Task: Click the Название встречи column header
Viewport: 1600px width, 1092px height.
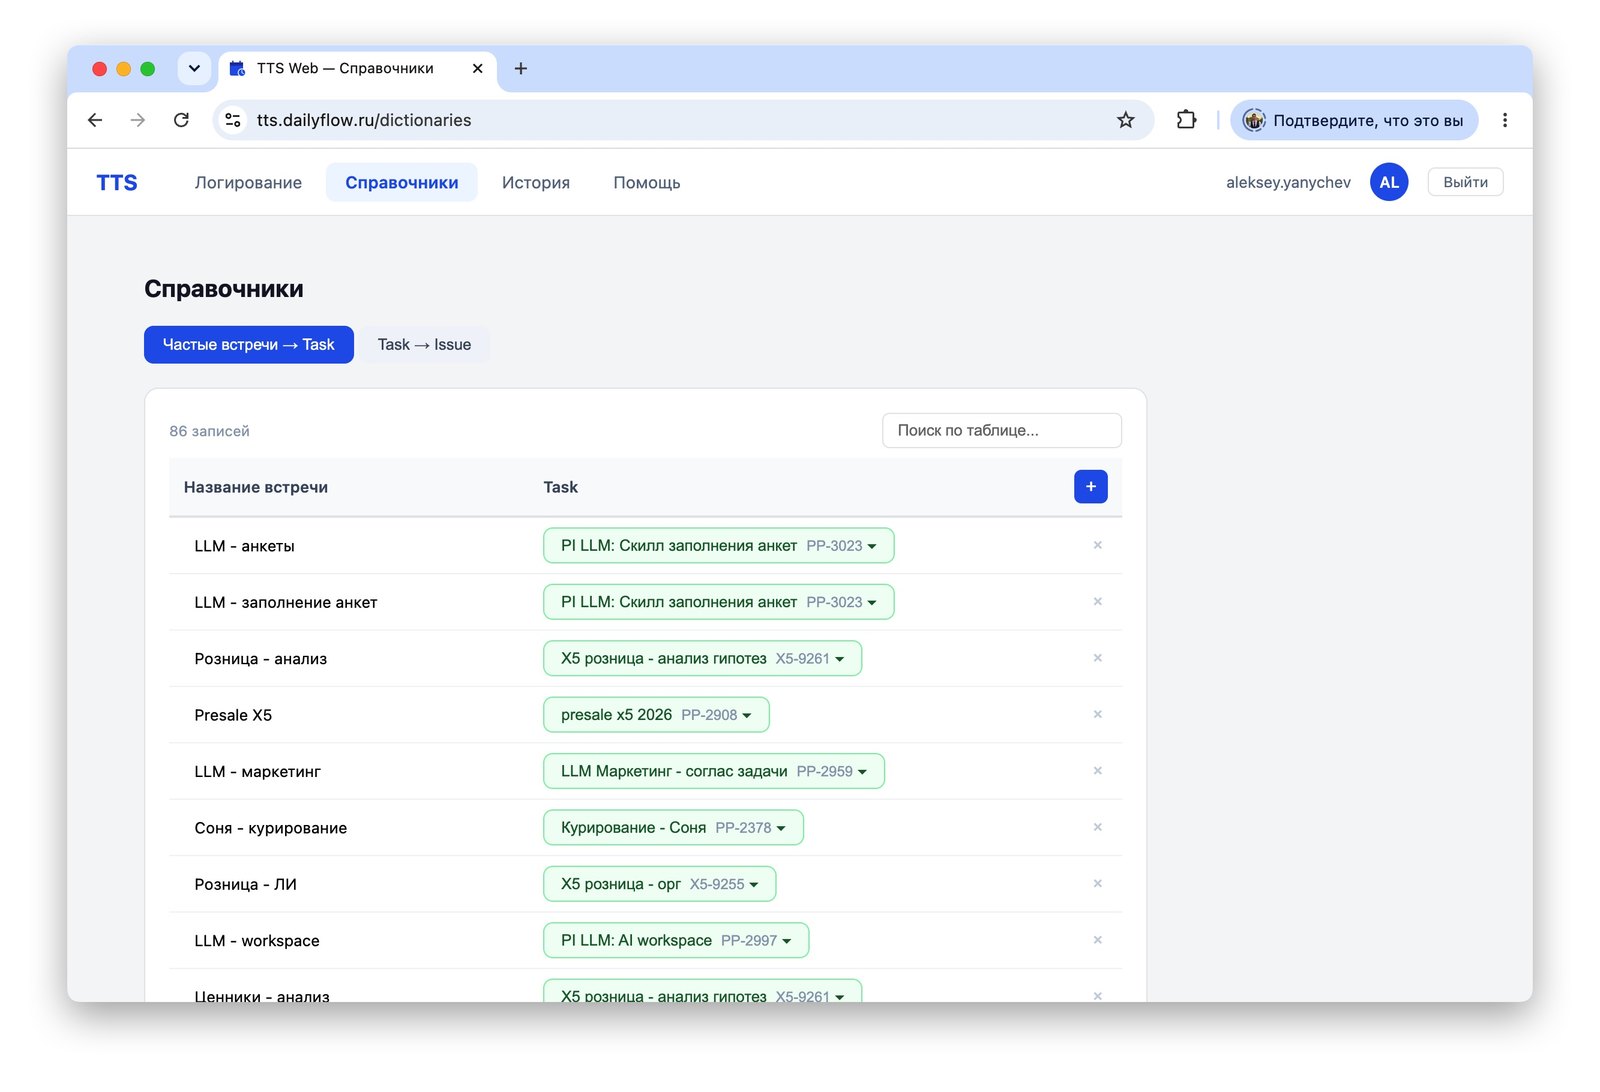Action: (256, 487)
